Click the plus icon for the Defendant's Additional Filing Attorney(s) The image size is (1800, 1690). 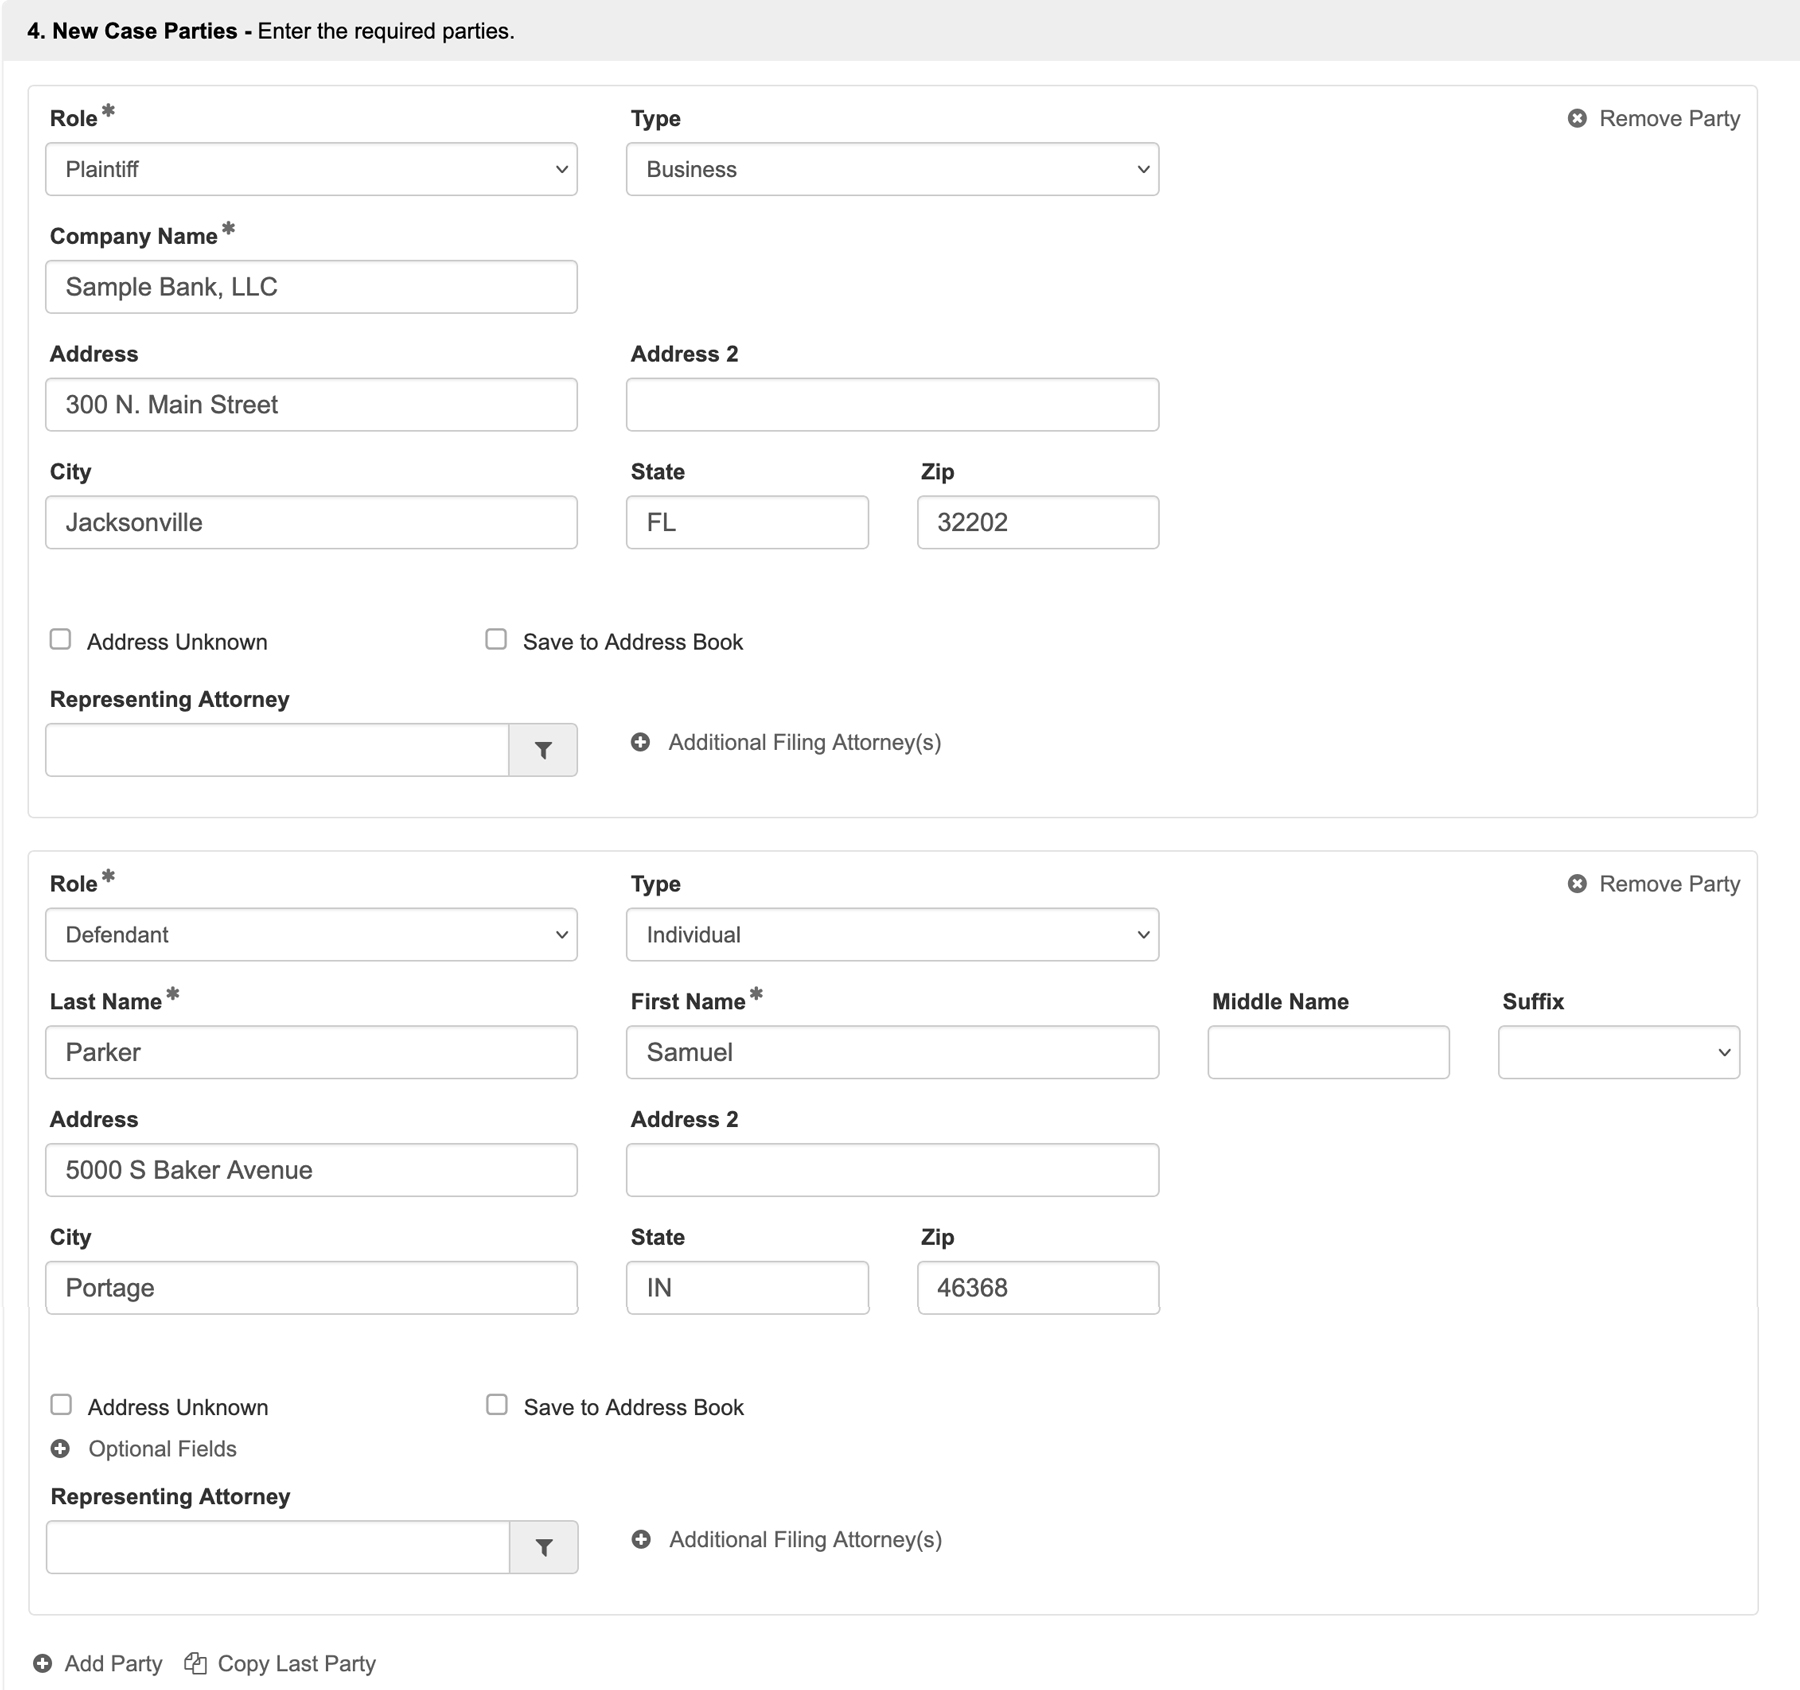pos(641,1539)
